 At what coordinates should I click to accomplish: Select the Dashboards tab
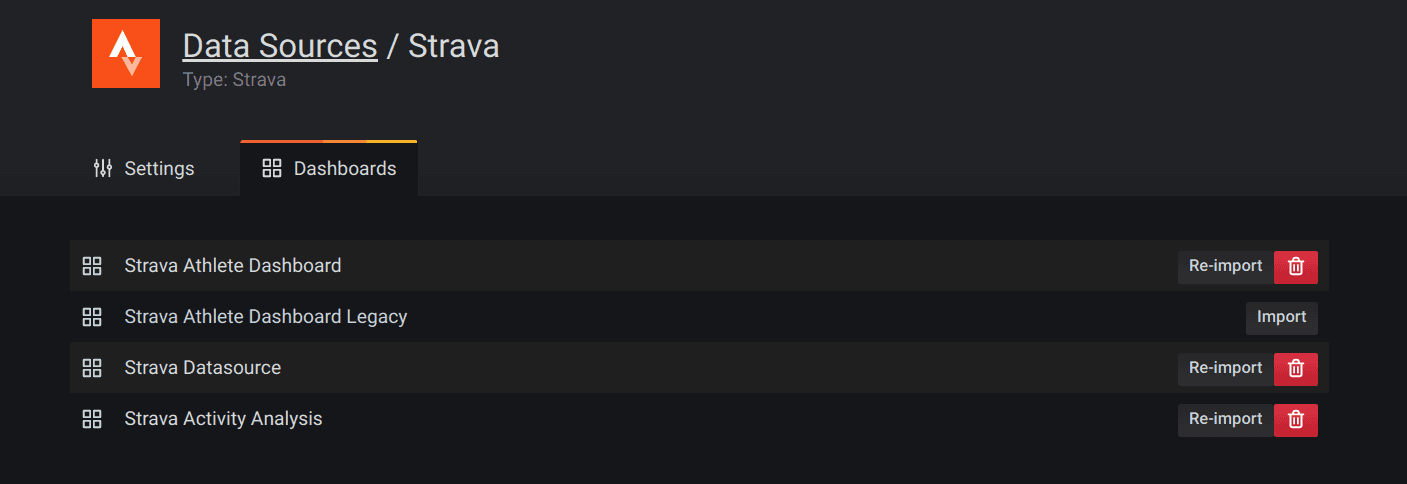pyautogui.click(x=329, y=169)
